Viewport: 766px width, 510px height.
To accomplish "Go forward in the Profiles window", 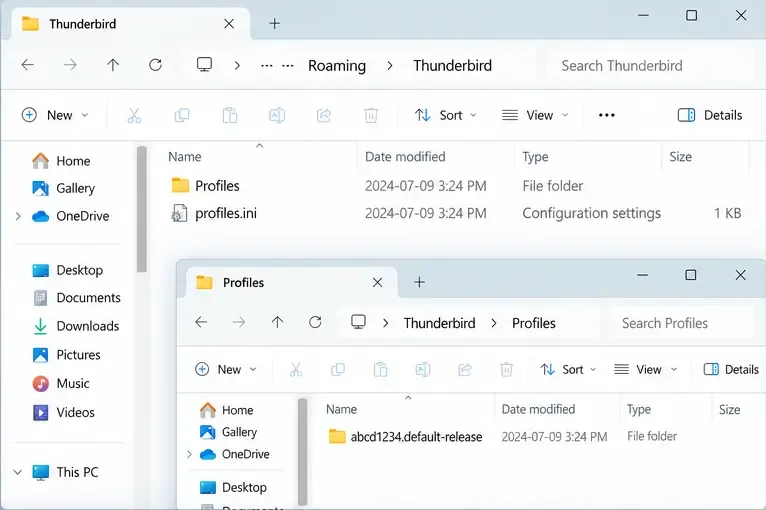I will pos(239,322).
